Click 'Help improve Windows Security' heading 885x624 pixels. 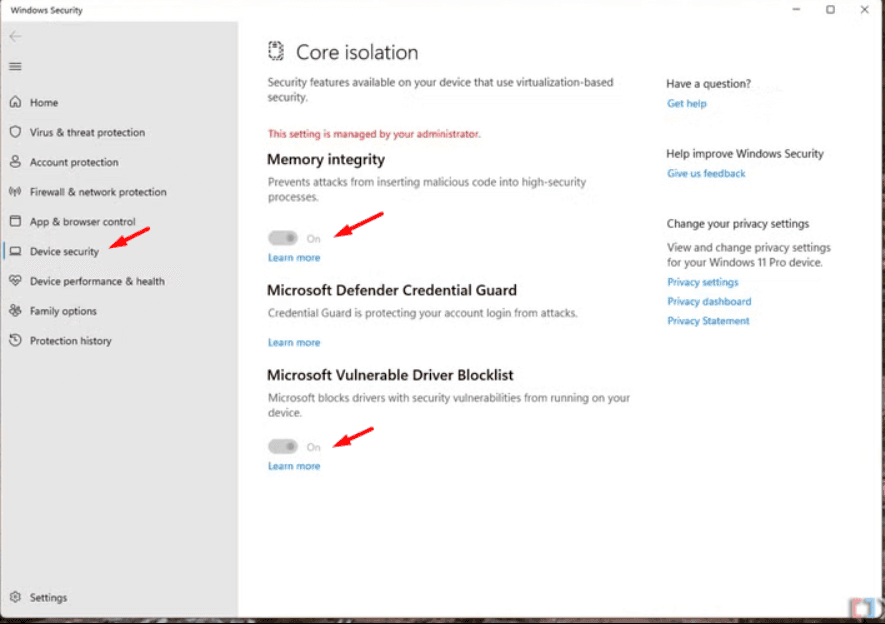coord(744,153)
